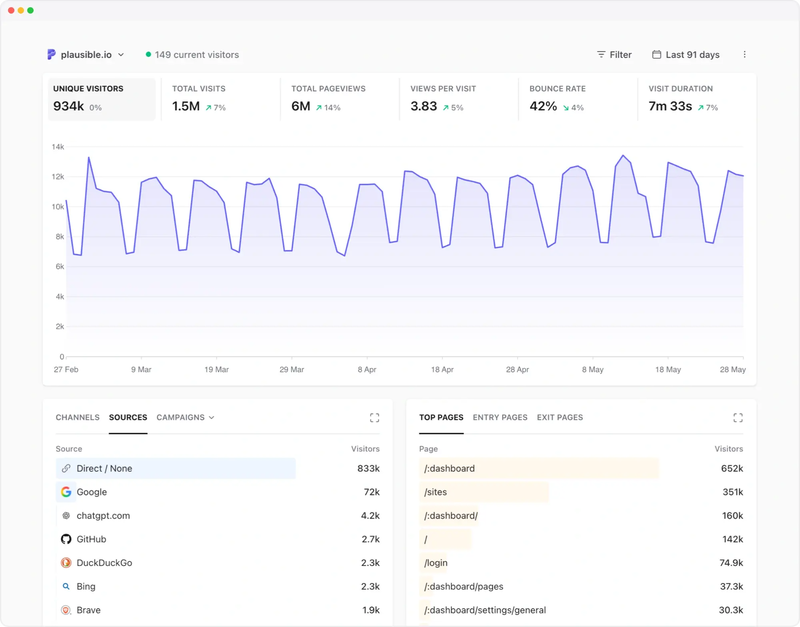800x627 pixels.
Task: Switch to the Entry Pages tab
Action: tap(500, 417)
